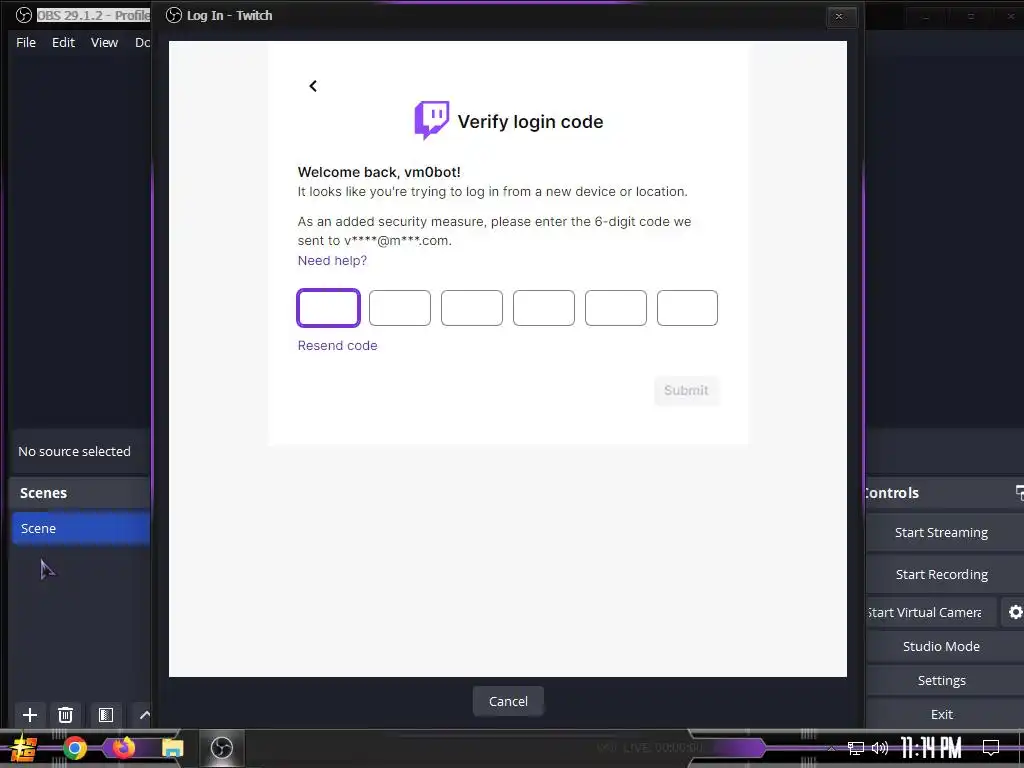Focus the first code digit box
This screenshot has width=1024, height=768.
point(328,308)
